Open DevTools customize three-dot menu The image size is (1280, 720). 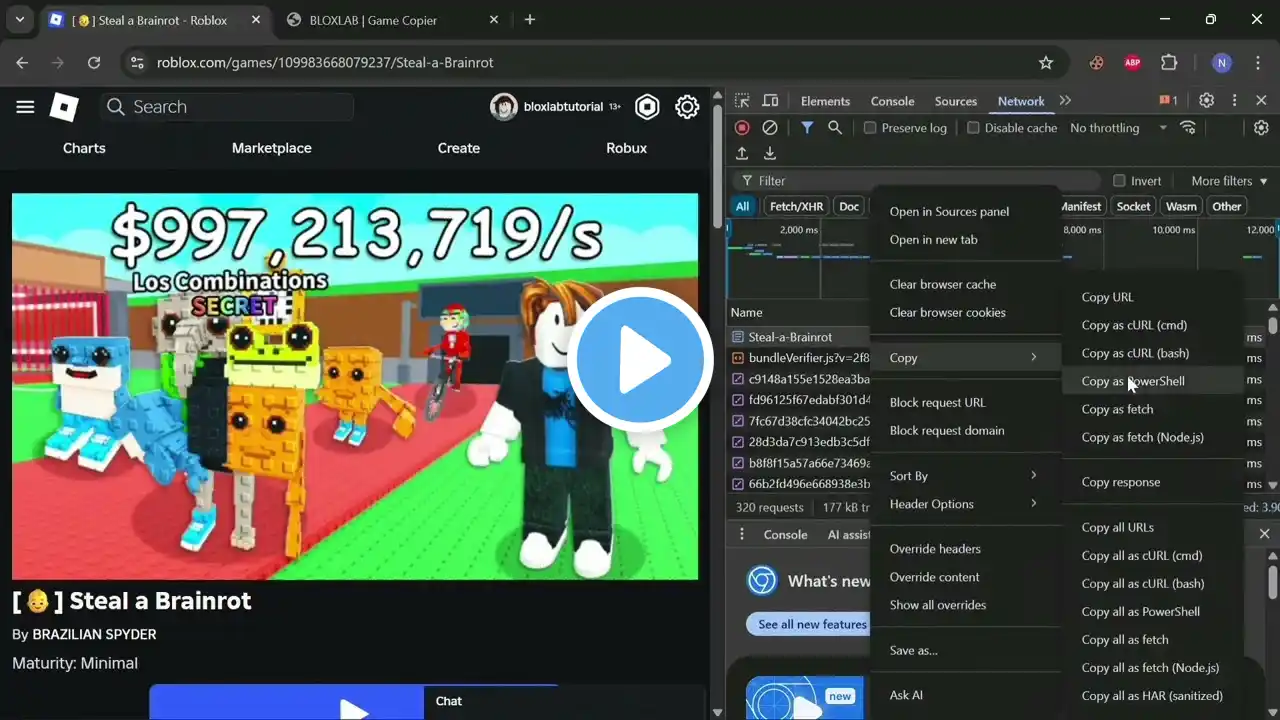[x=1235, y=101]
